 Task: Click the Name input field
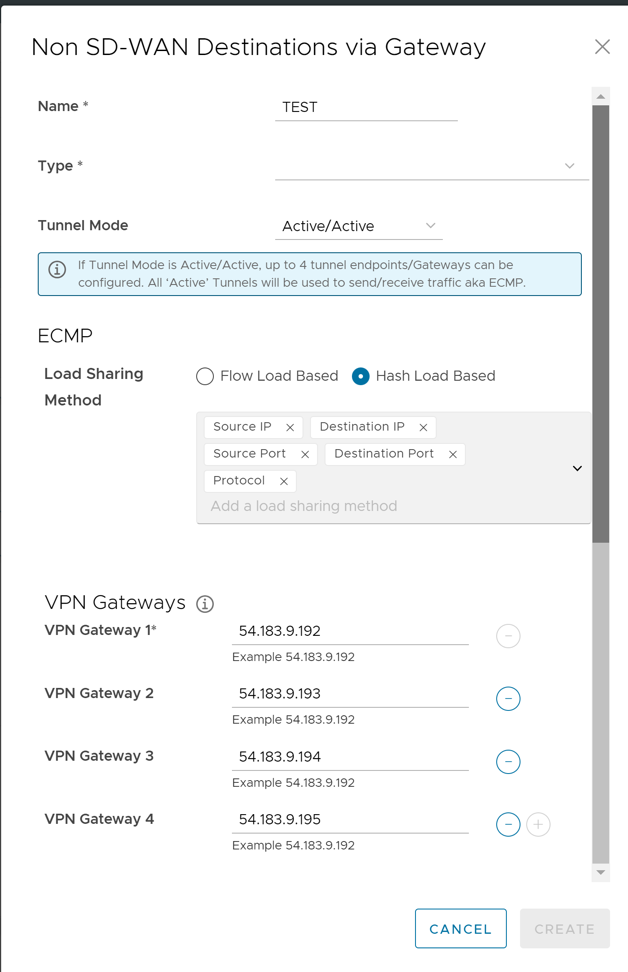coord(366,107)
